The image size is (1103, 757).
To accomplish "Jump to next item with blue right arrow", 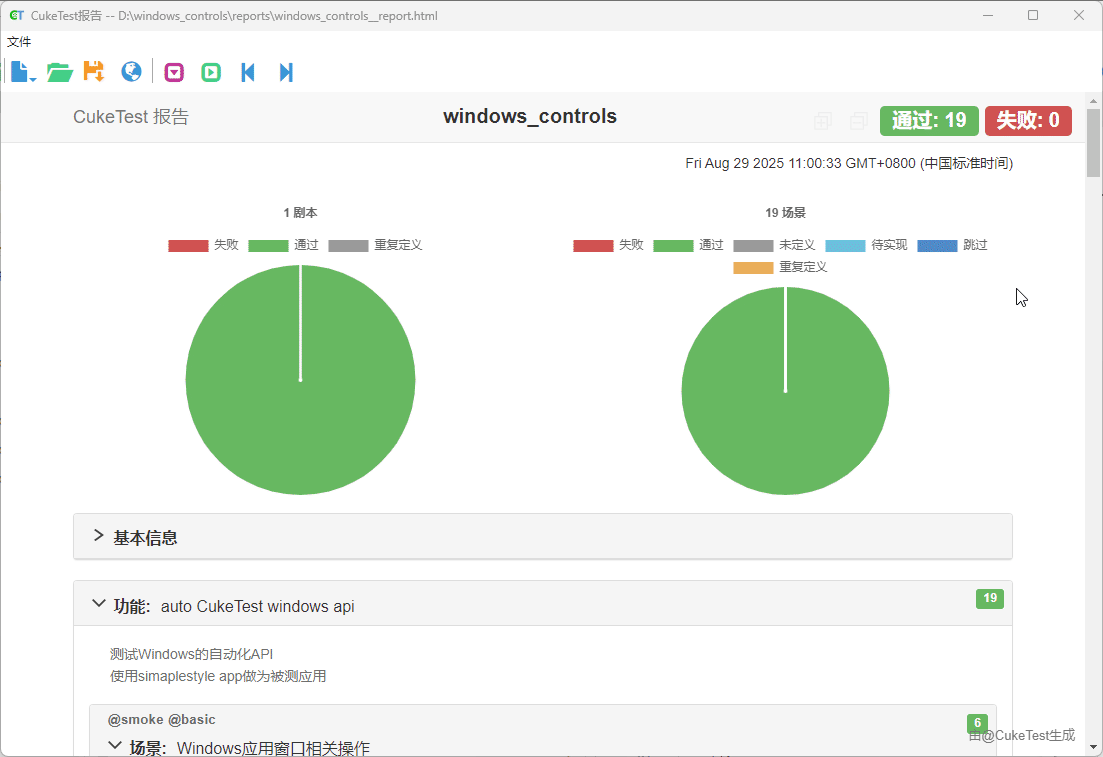I will 286,72.
